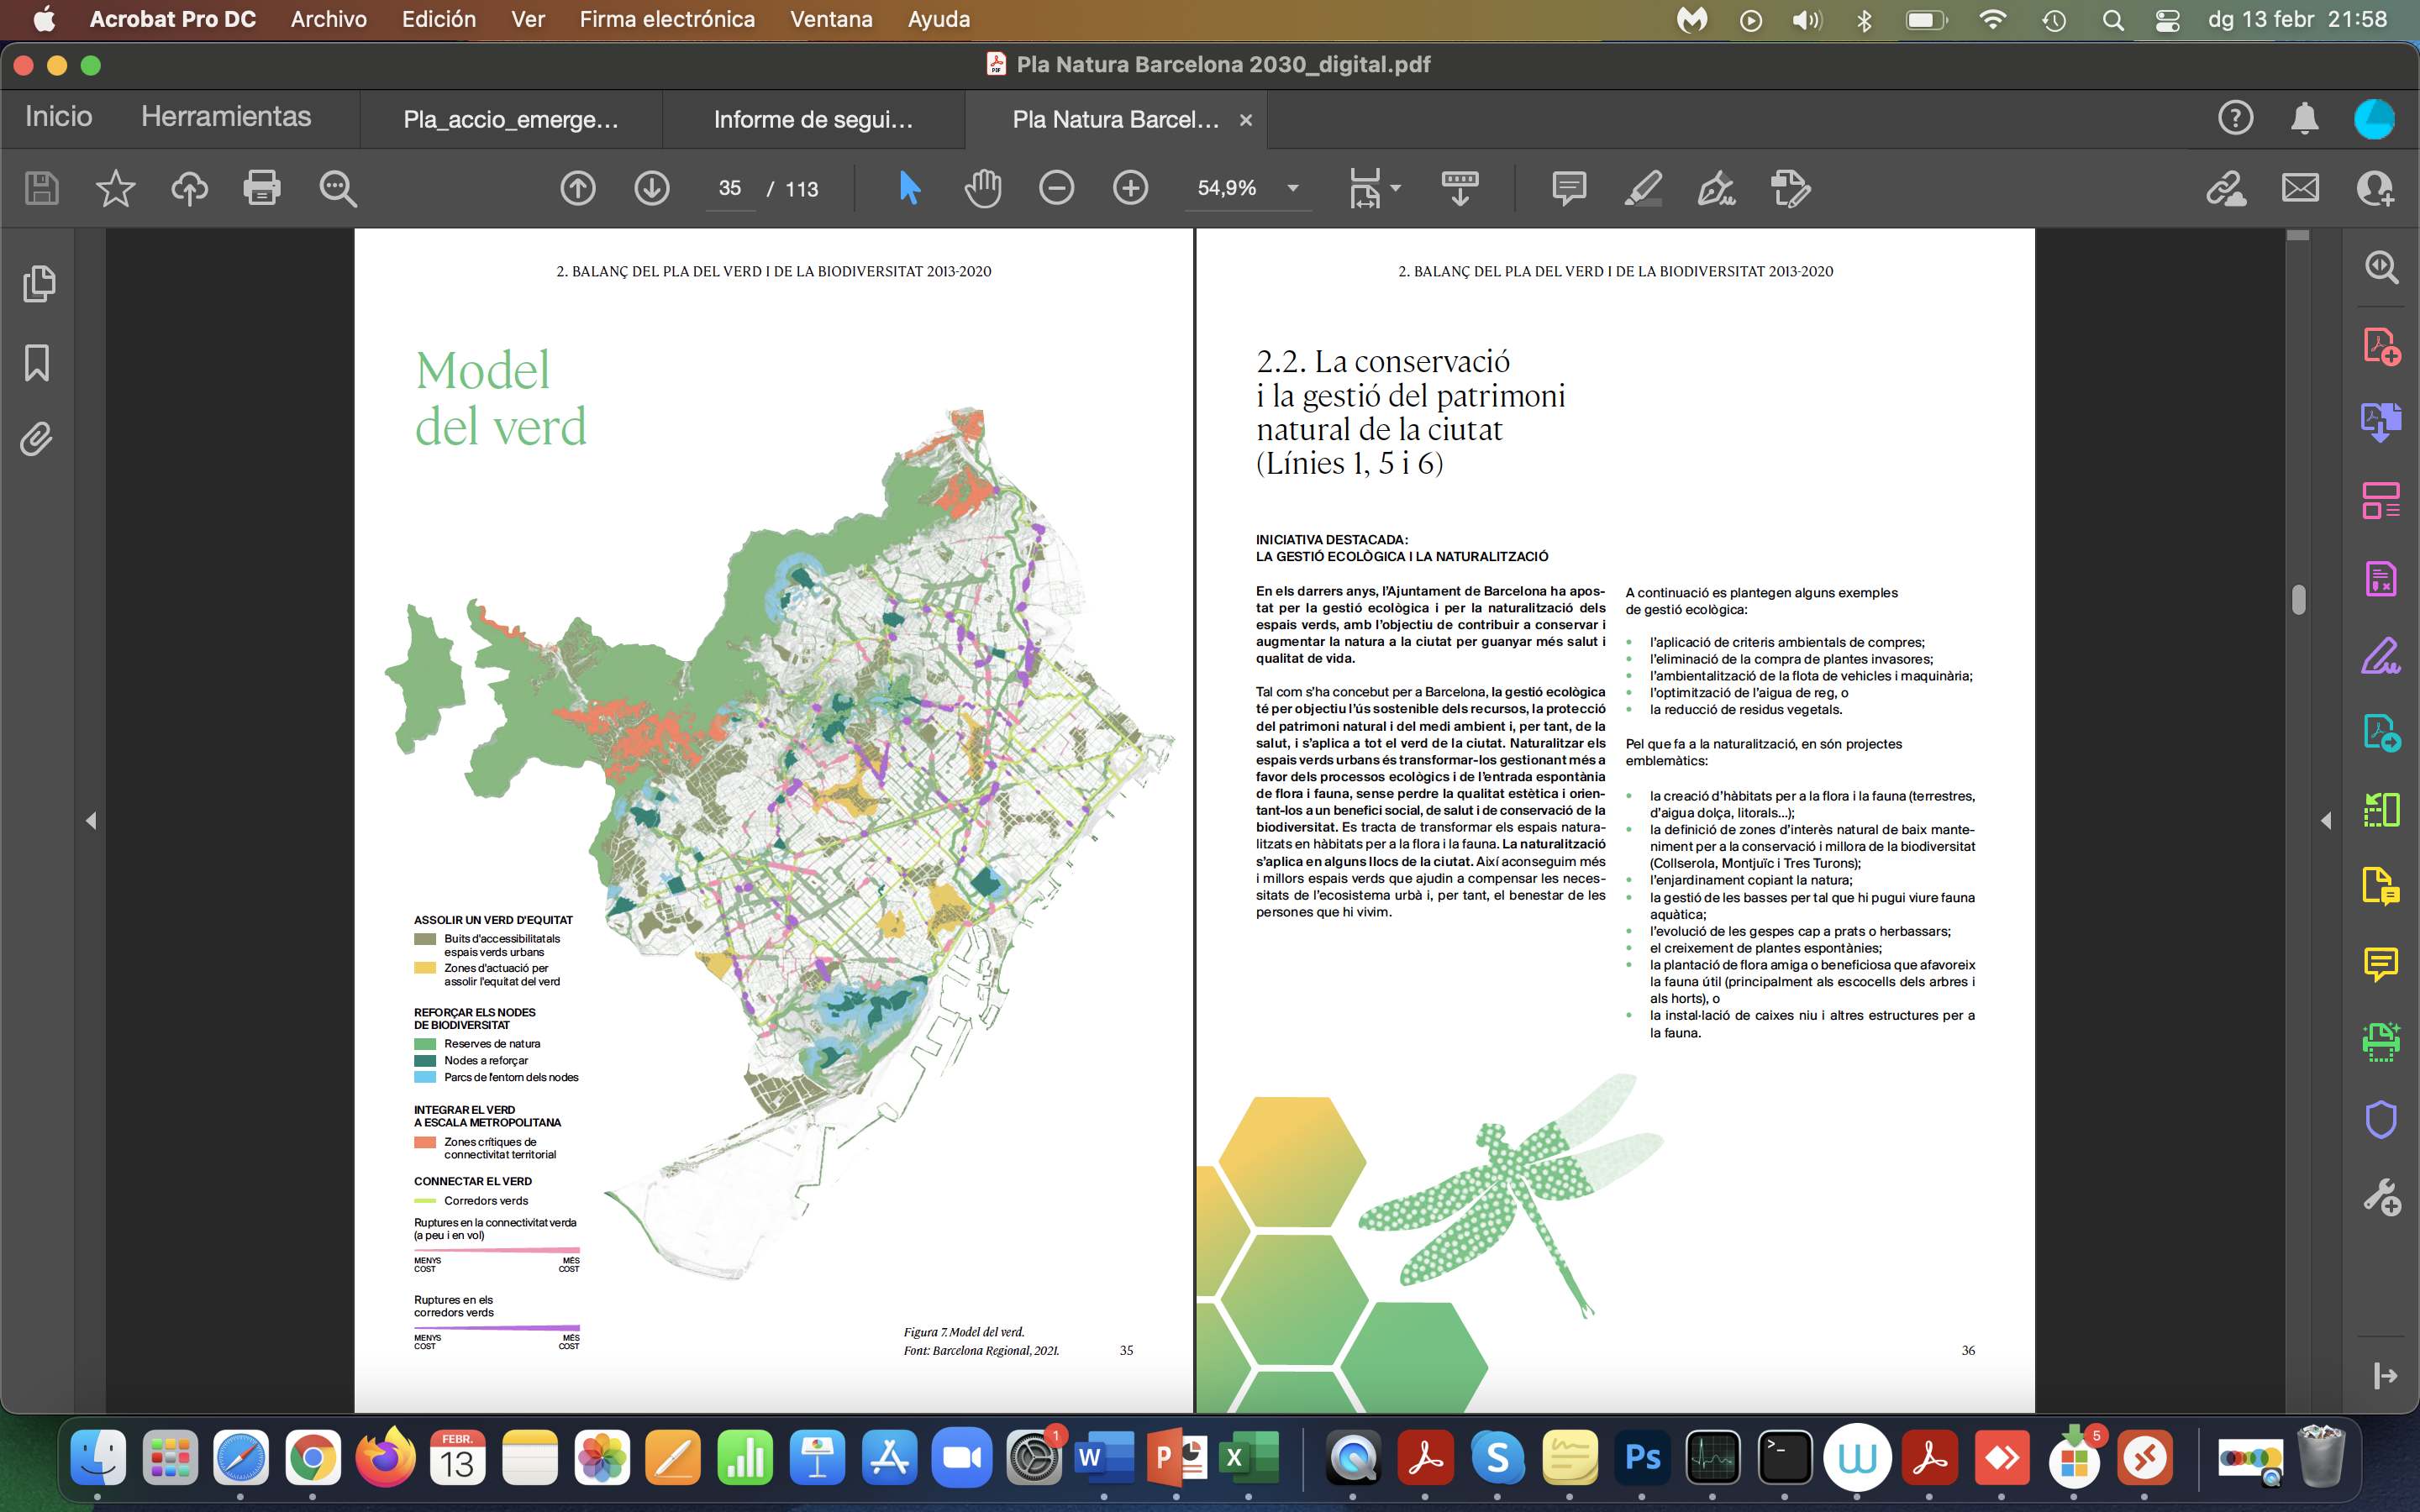Activate the Selection arrow tool
Image resolution: width=2420 pixels, height=1512 pixels.
909,188
